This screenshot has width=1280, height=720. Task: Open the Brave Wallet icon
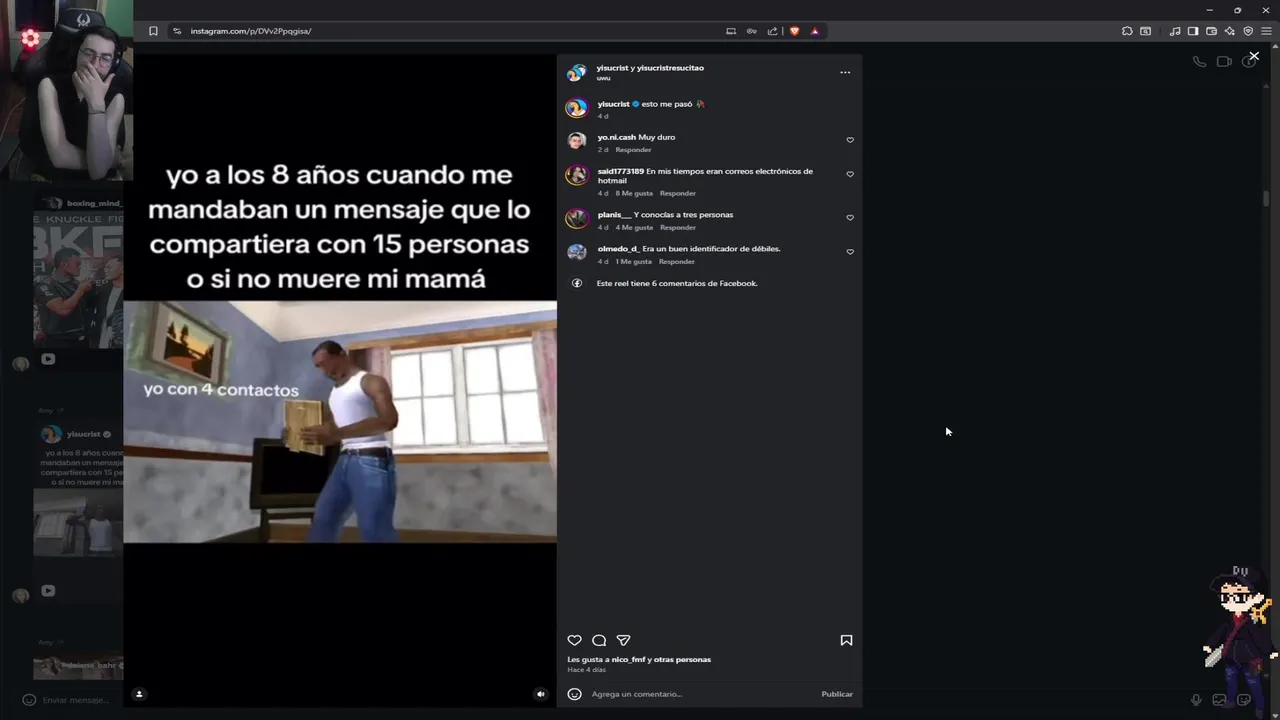tap(1211, 31)
